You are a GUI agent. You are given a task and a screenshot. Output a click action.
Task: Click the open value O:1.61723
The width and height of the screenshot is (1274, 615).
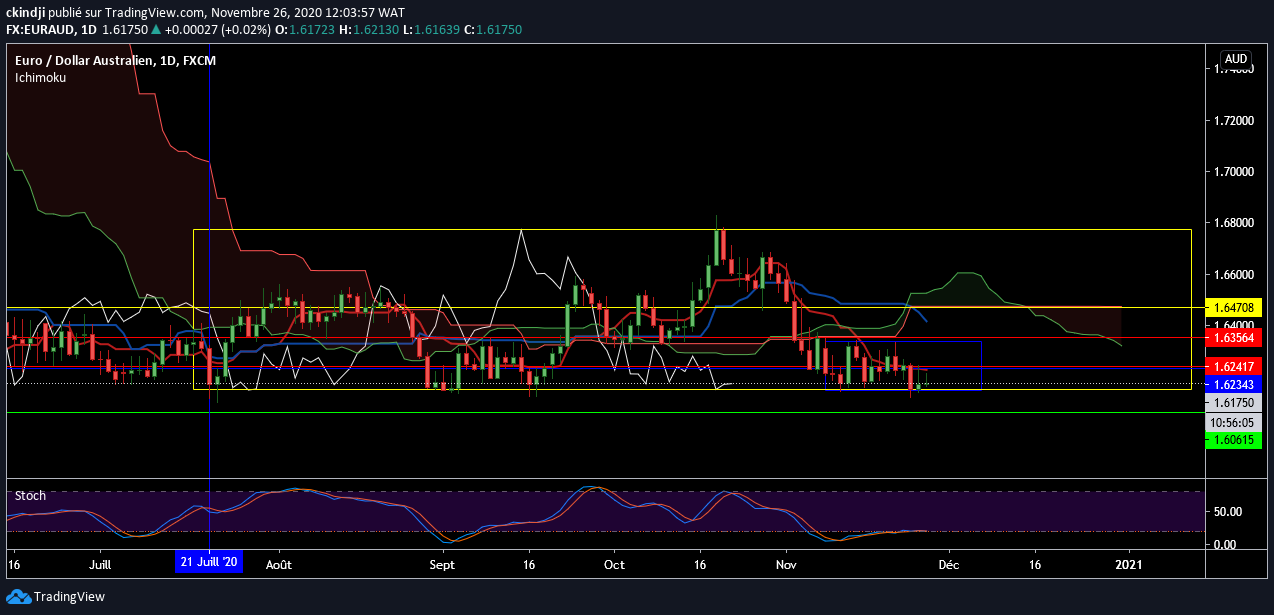point(305,30)
